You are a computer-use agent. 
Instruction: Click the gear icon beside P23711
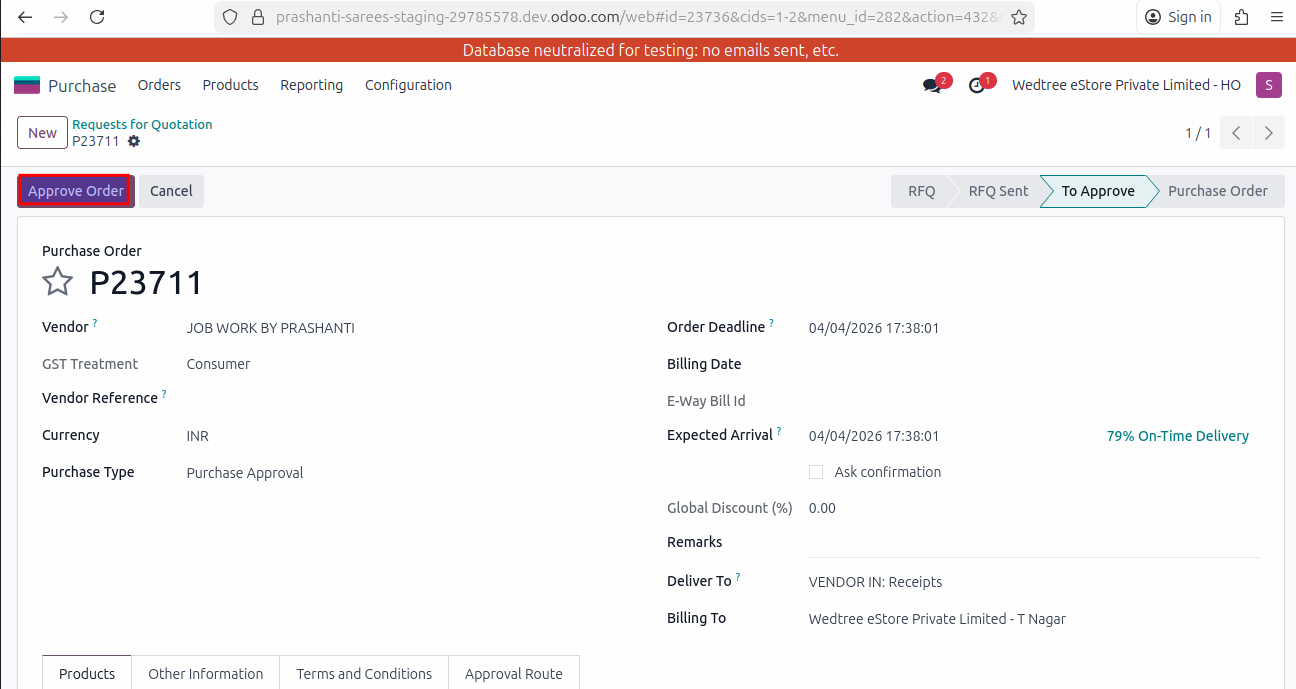(x=134, y=141)
